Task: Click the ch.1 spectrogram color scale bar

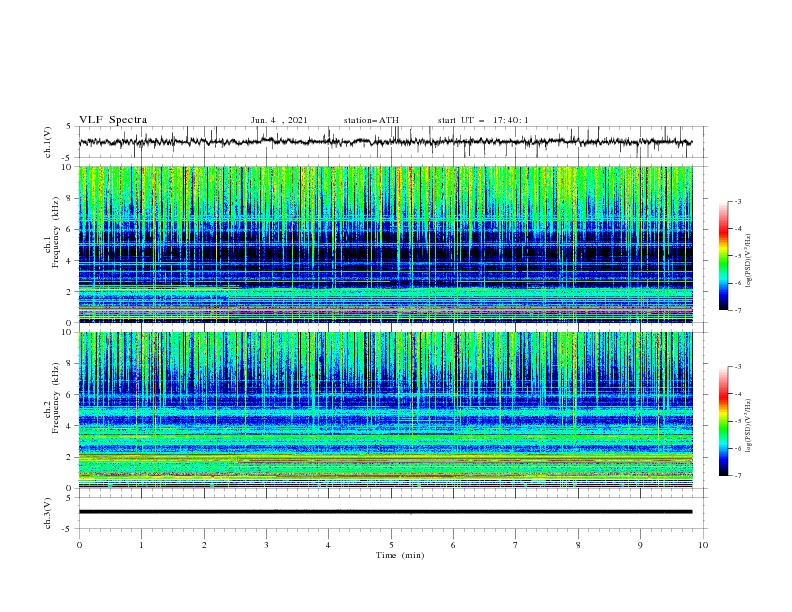Action: 723,256
